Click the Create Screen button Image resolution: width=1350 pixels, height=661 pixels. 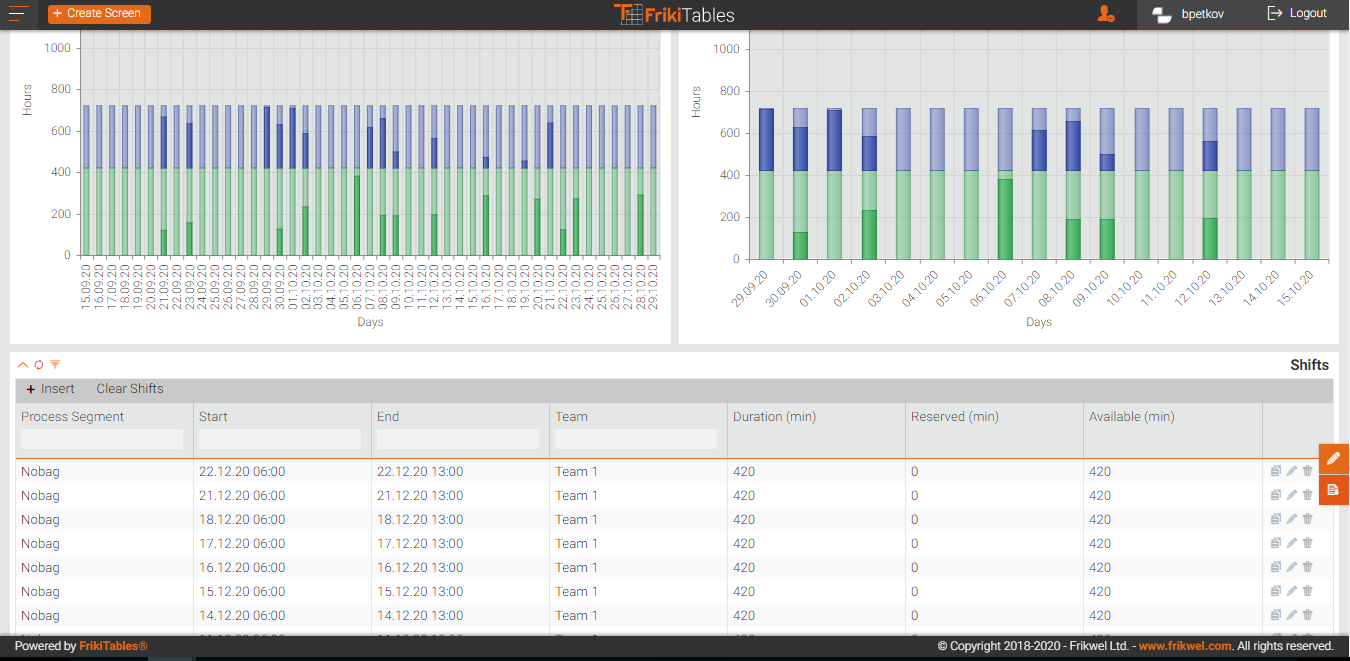99,14
